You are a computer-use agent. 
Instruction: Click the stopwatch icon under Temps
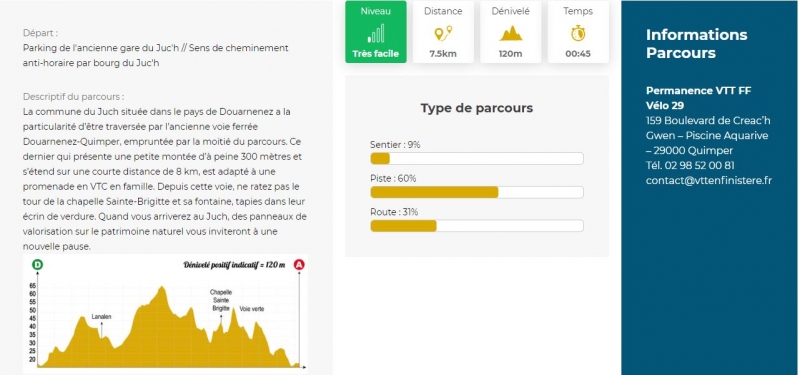578,34
